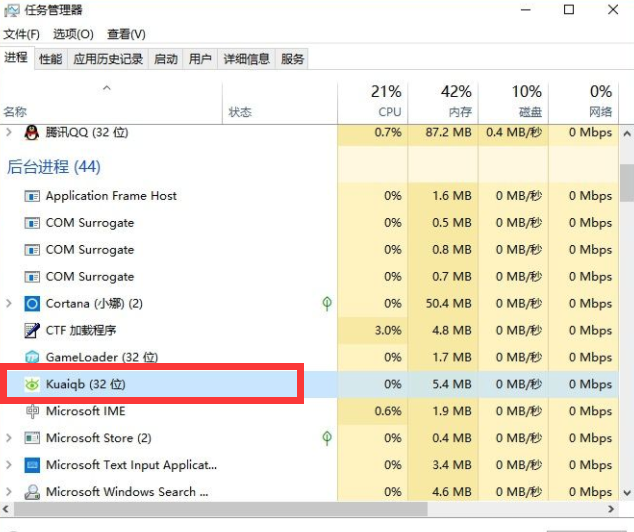Select the Tencent QQ penguin icon
634x532 pixels.
point(32,133)
